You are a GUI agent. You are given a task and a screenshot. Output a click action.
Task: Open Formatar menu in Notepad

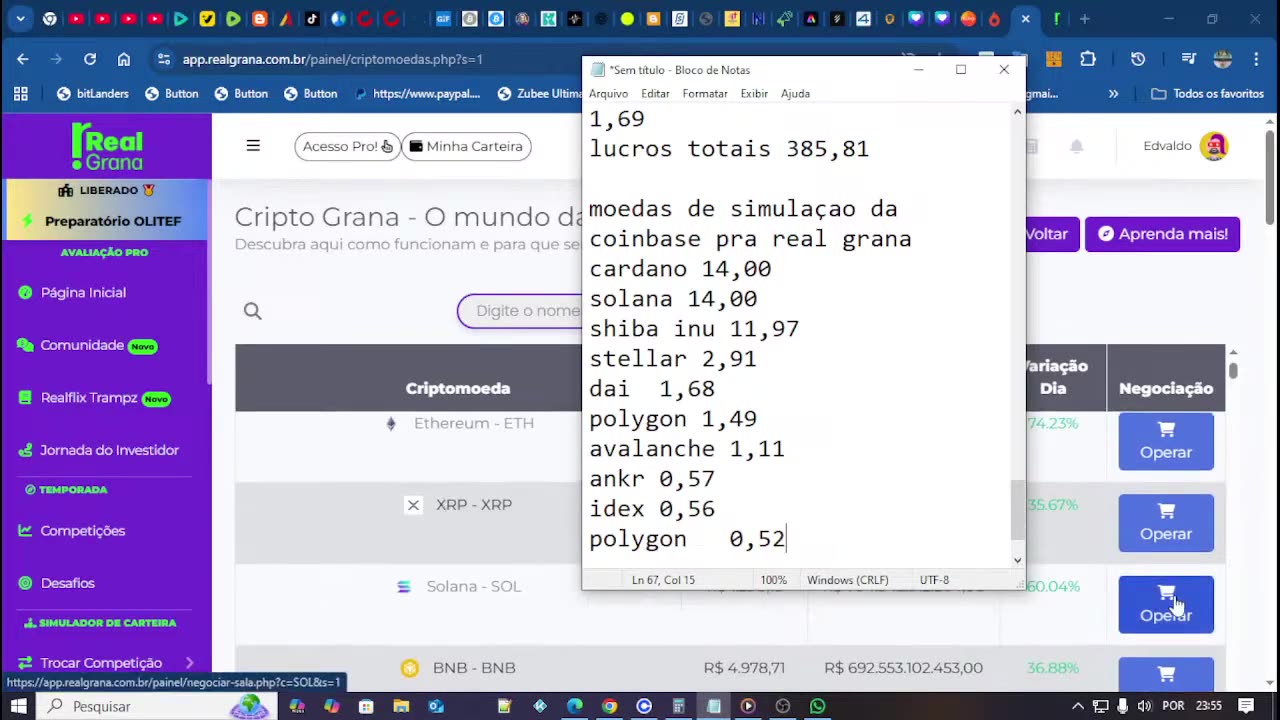pos(705,93)
